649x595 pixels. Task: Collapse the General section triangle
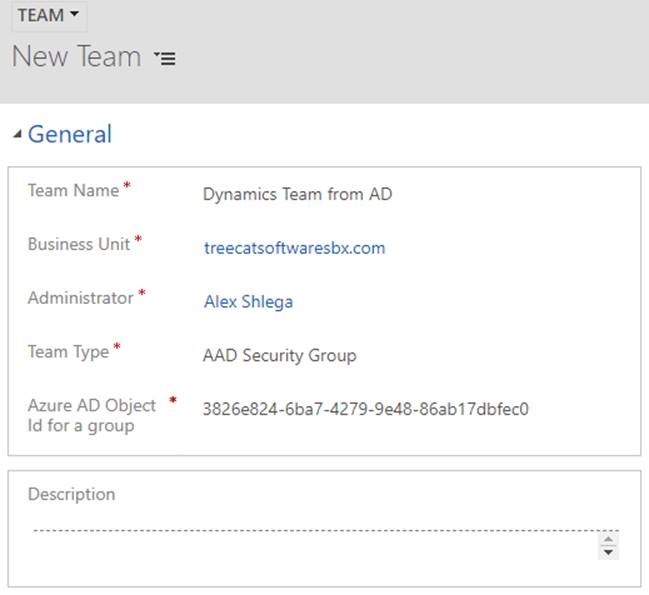[17, 134]
